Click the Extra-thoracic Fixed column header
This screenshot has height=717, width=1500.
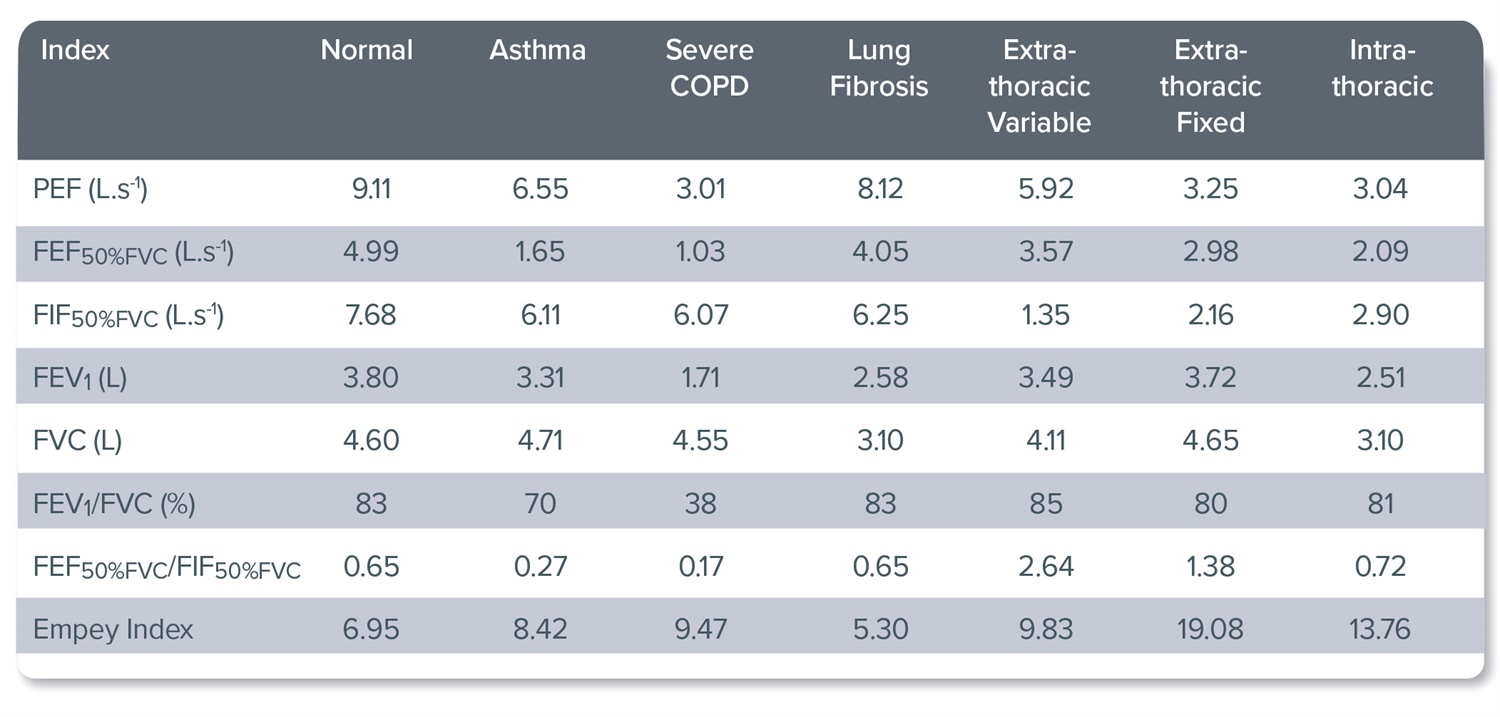pyautogui.click(x=1210, y=86)
